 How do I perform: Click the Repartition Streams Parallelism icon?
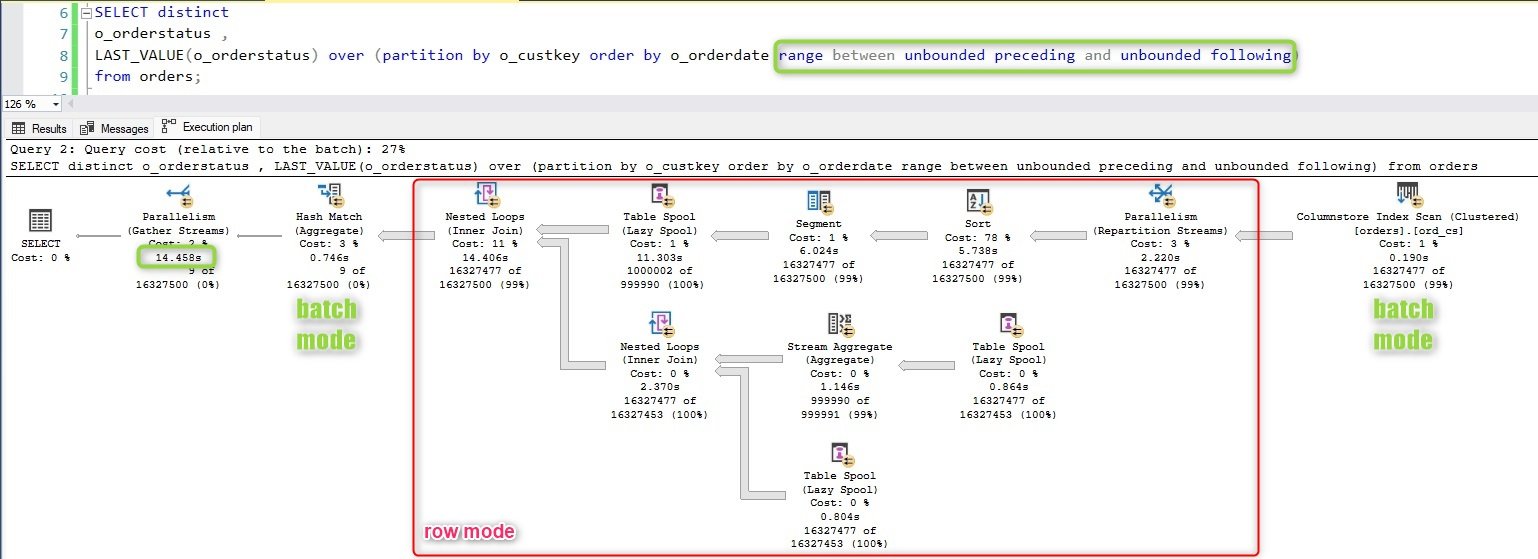(1161, 194)
